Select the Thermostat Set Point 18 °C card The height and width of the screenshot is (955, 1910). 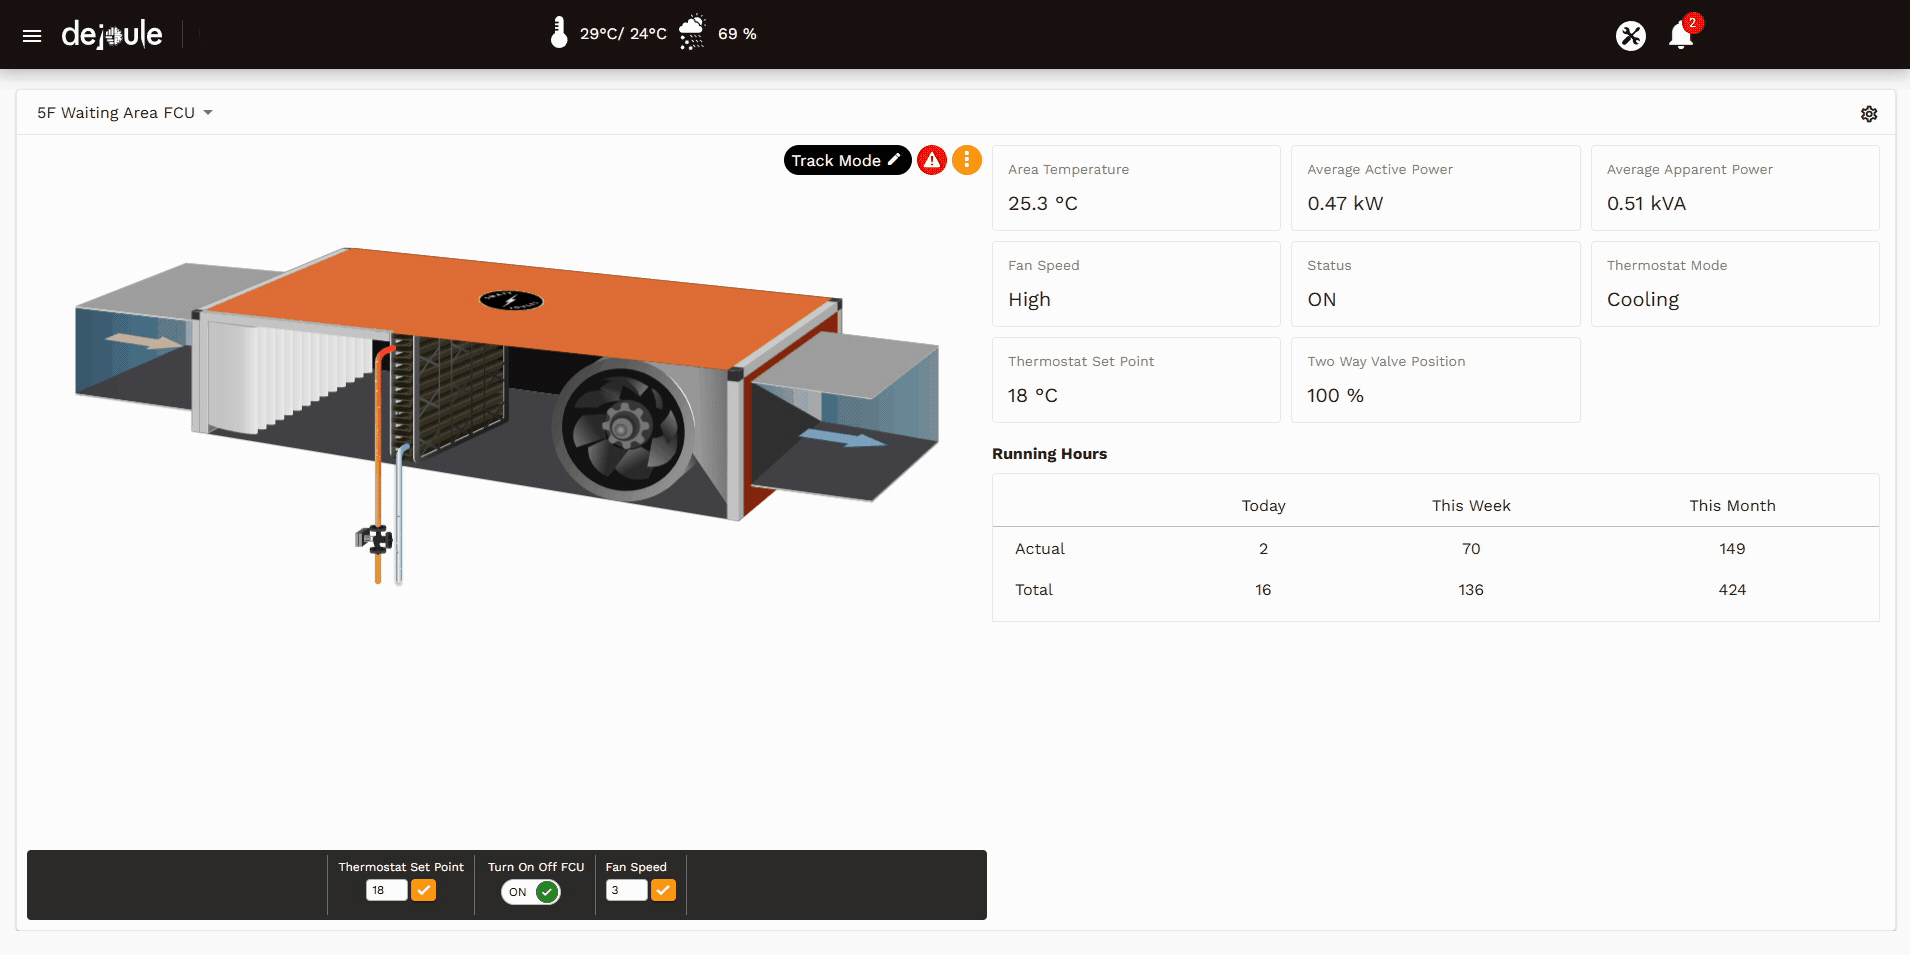[x=1136, y=380]
